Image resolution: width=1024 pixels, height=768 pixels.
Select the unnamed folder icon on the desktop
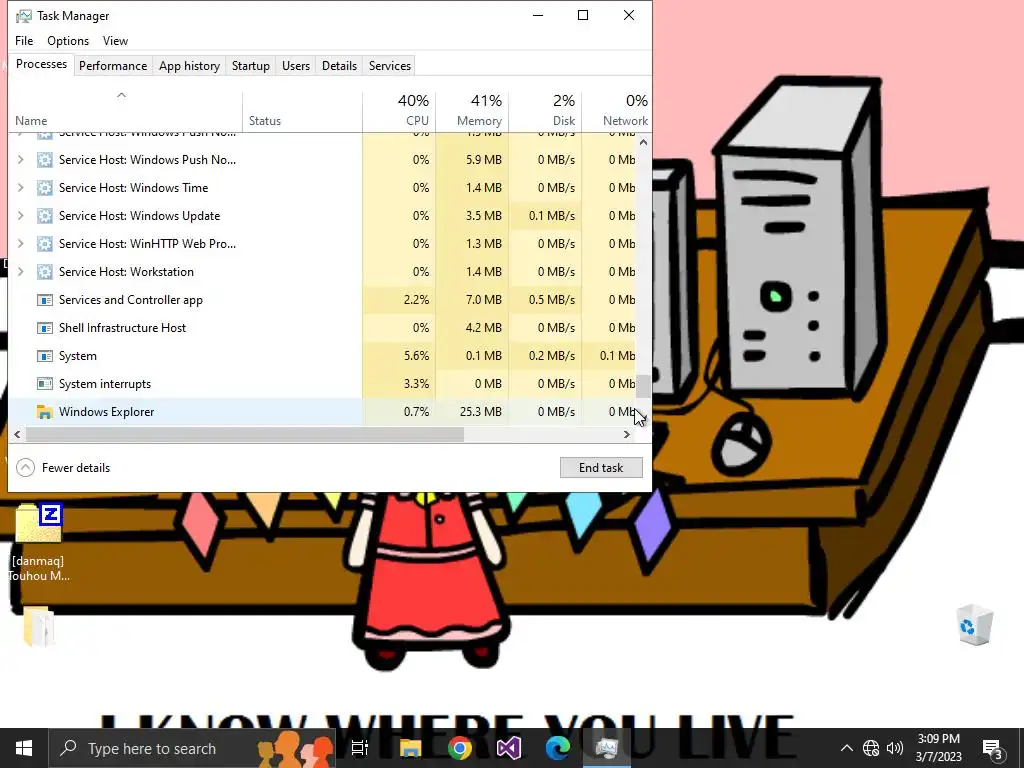point(39,627)
